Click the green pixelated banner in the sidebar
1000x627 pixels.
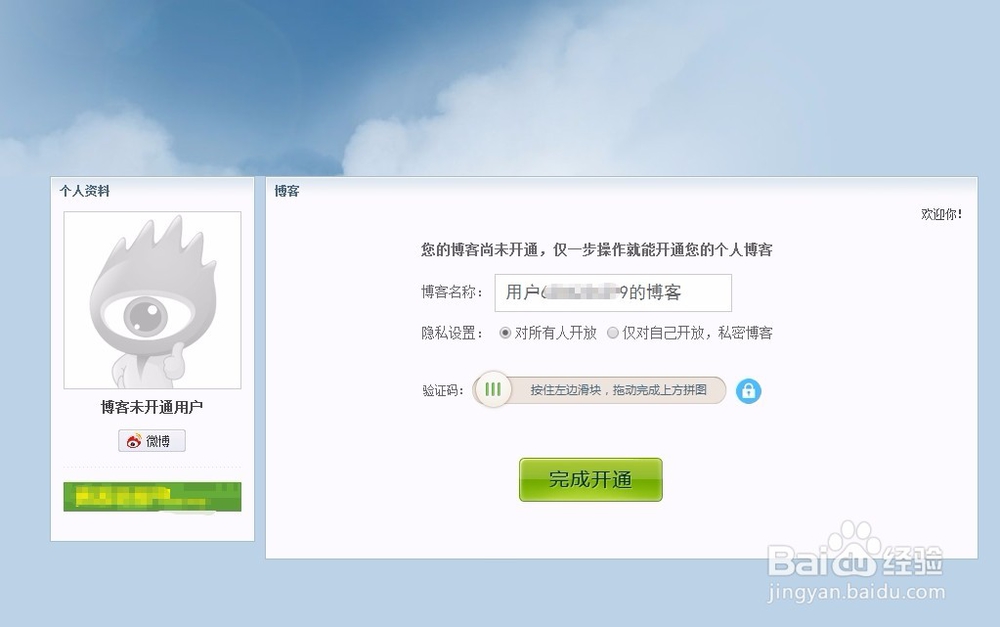[152, 497]
